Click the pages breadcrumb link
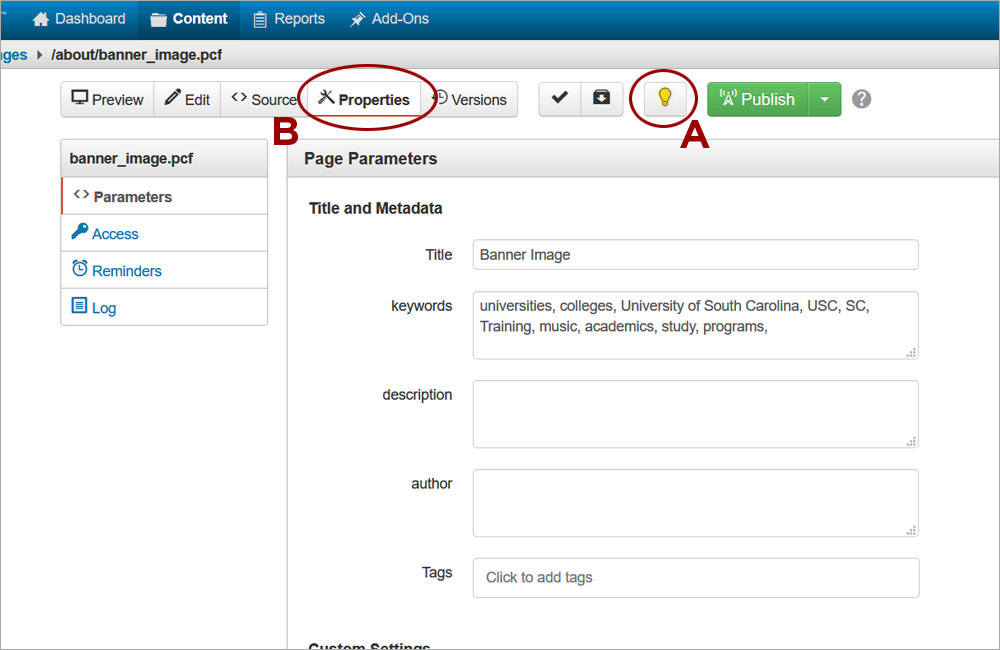This screenshot has height=650, width=1000. point(13,55)
